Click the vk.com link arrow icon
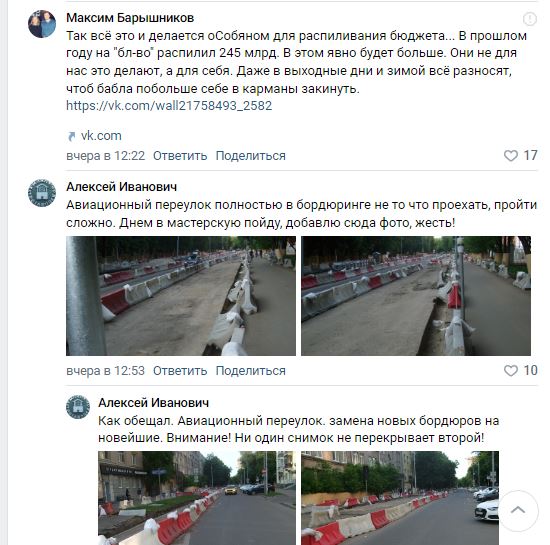 (x=72, y=136)
